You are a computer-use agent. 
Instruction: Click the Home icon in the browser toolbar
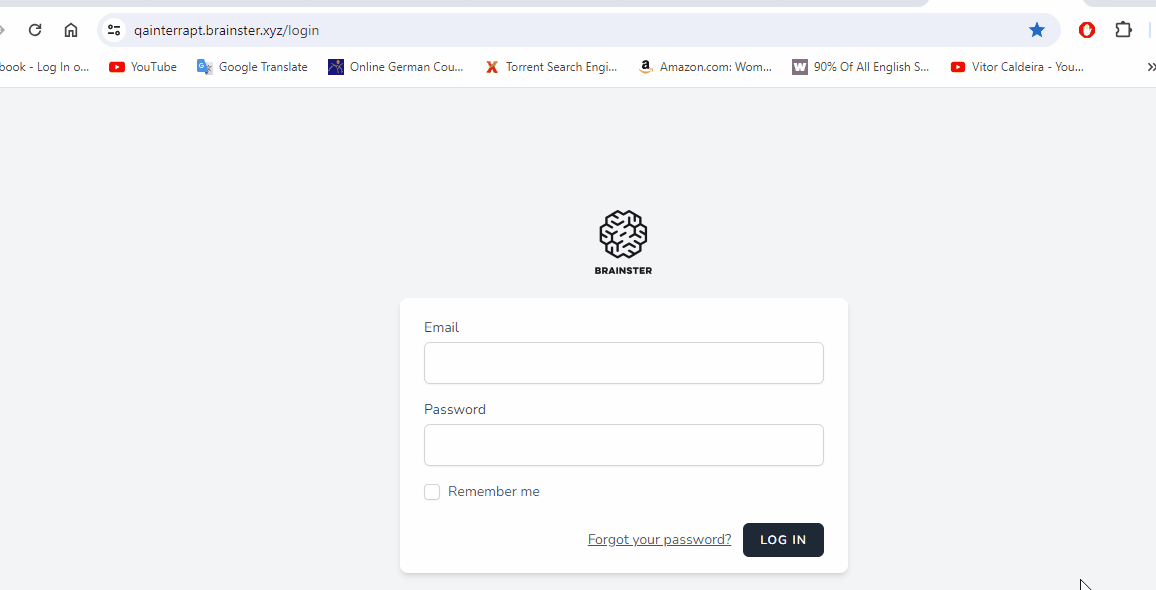71,30
